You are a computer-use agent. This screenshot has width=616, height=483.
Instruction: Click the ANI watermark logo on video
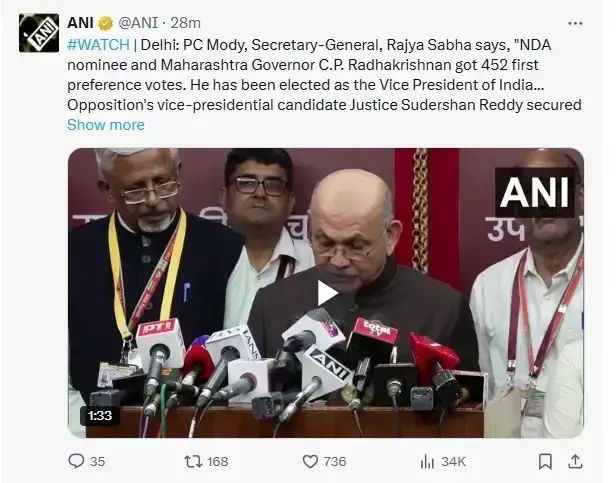click(534, 192)
